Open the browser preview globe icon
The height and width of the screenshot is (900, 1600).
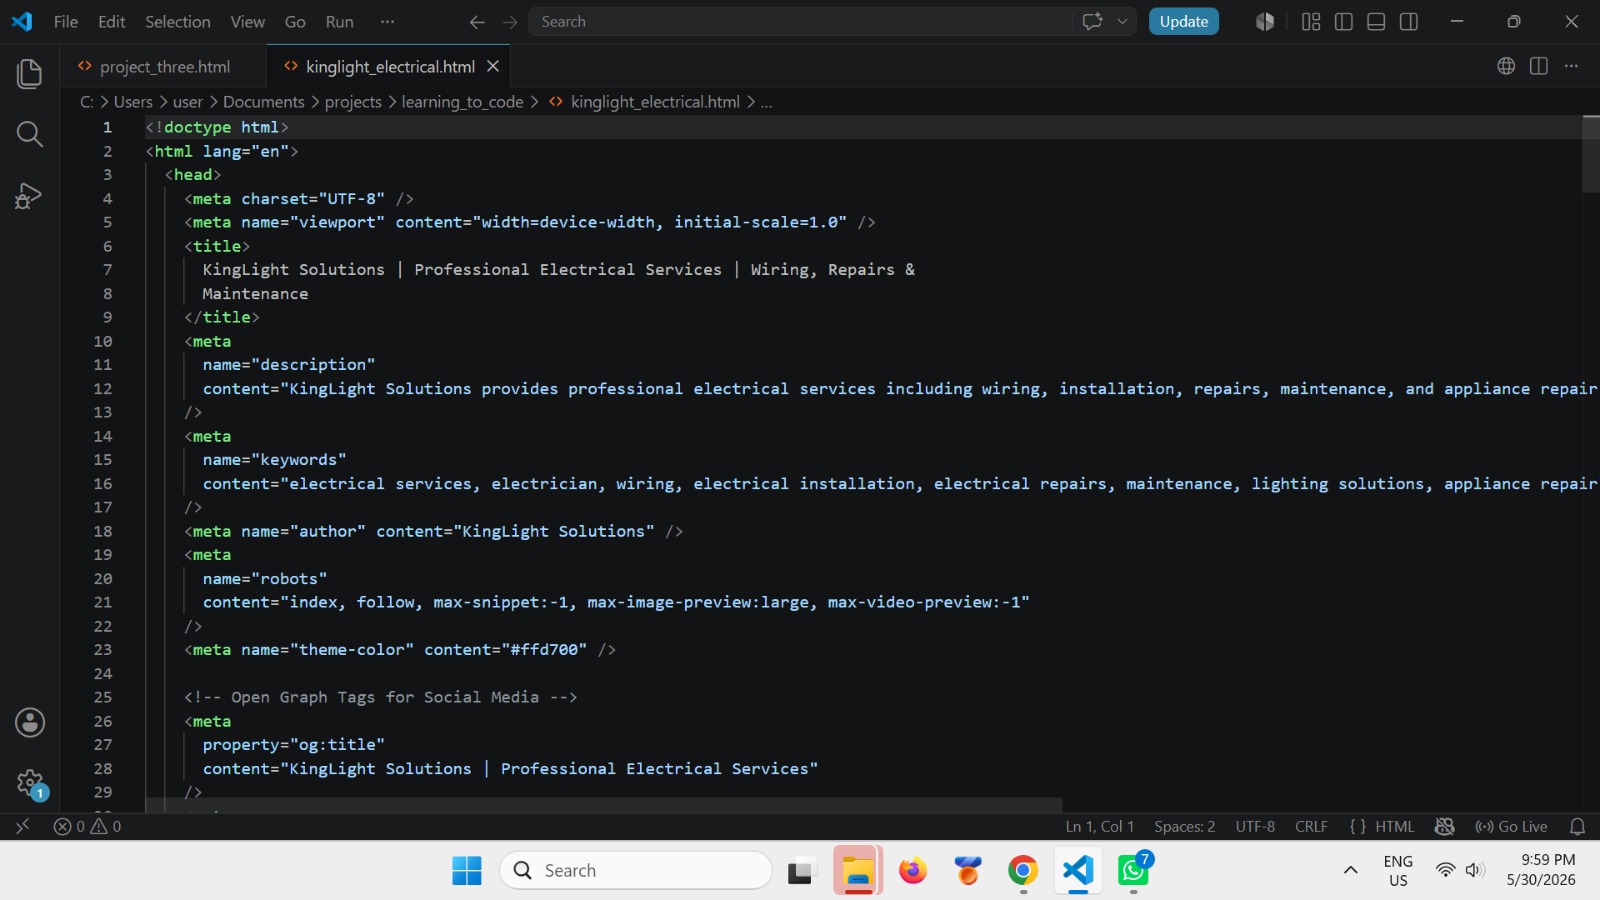pos(1506,66)
